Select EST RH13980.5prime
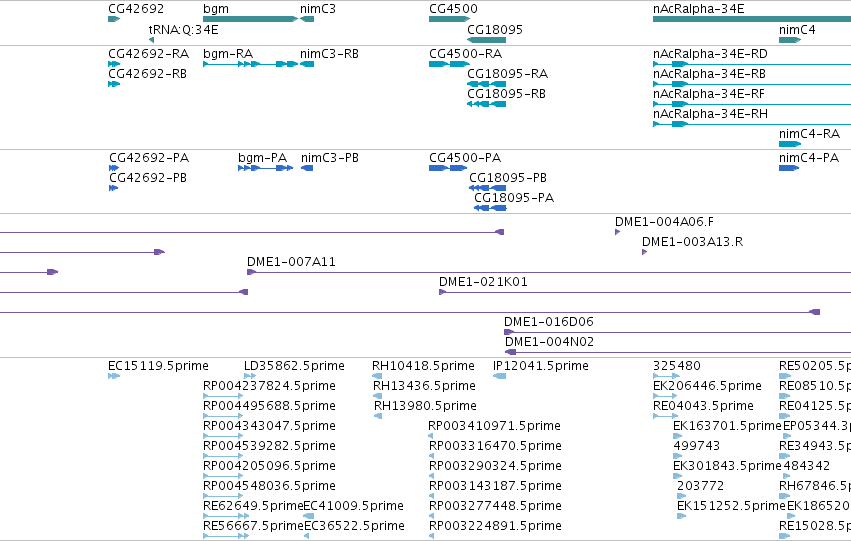This screenshot has height=541, width=851. [x=425, y=406]
